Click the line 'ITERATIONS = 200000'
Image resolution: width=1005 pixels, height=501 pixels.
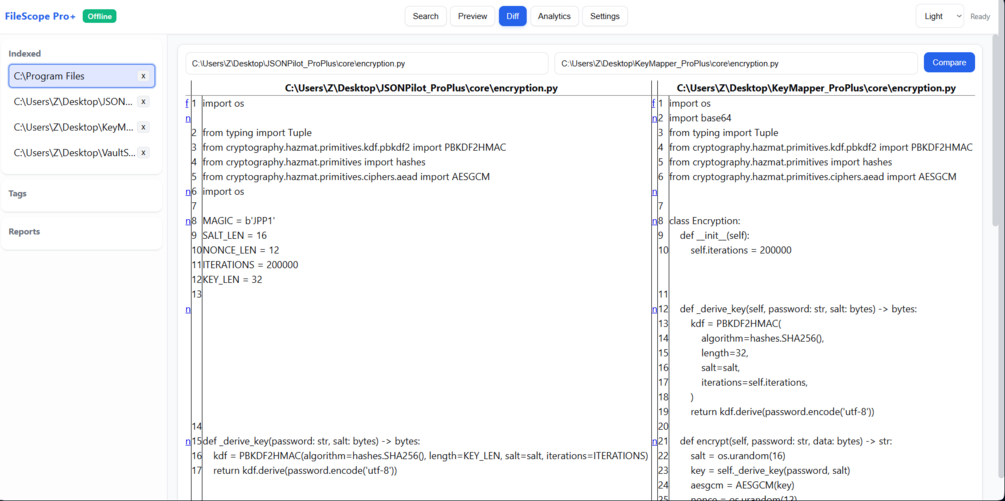point(251,265)
